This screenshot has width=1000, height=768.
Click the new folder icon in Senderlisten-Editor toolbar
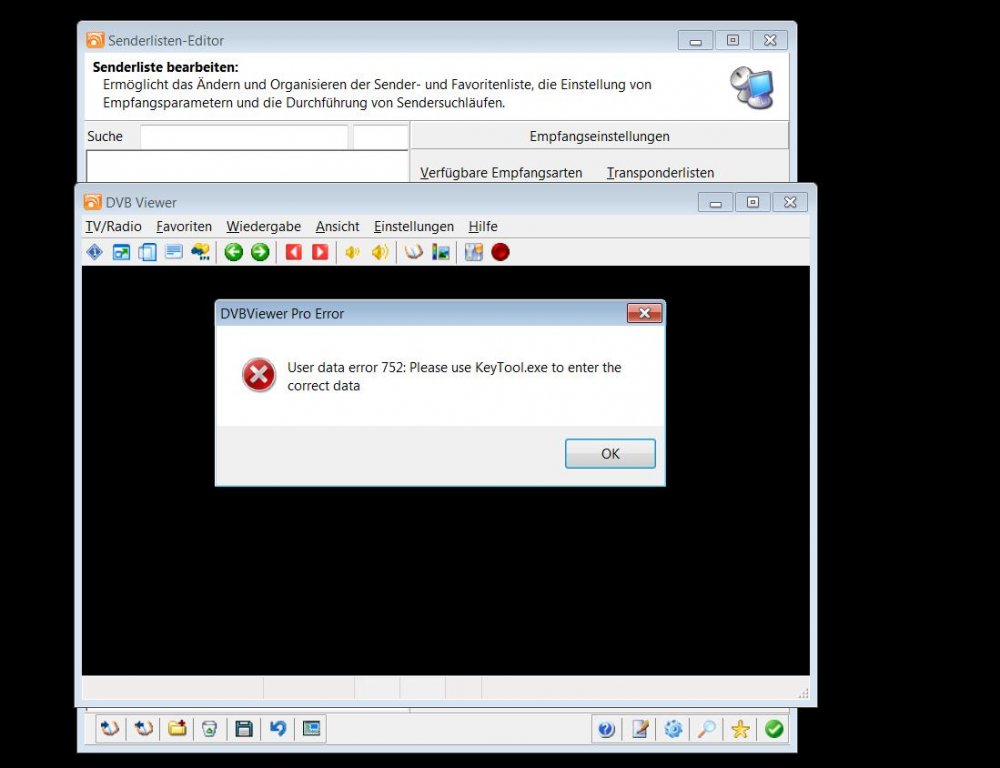[x=177, y=728]
